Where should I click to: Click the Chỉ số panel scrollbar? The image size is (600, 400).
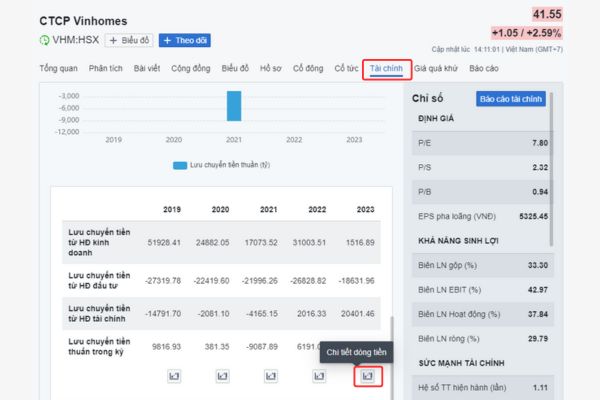(x=551, y=168)
